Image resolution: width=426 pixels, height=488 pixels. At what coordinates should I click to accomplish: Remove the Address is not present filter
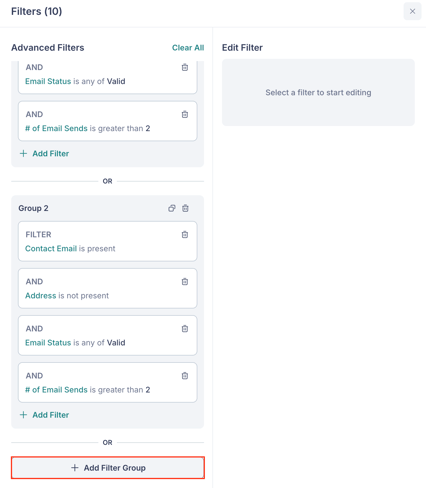pyautogui.click(x=185, y=282)
